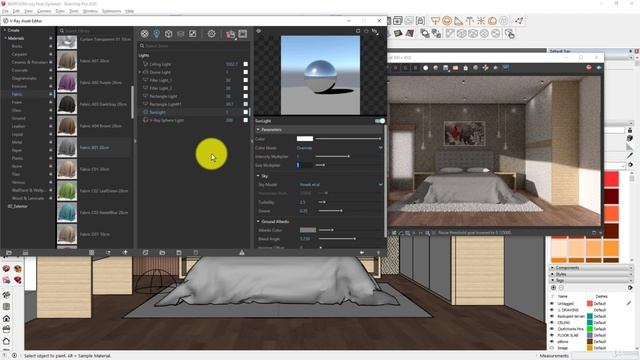
Task: Open Textures tab icon in Asset Editor
Action: (193, 34)
